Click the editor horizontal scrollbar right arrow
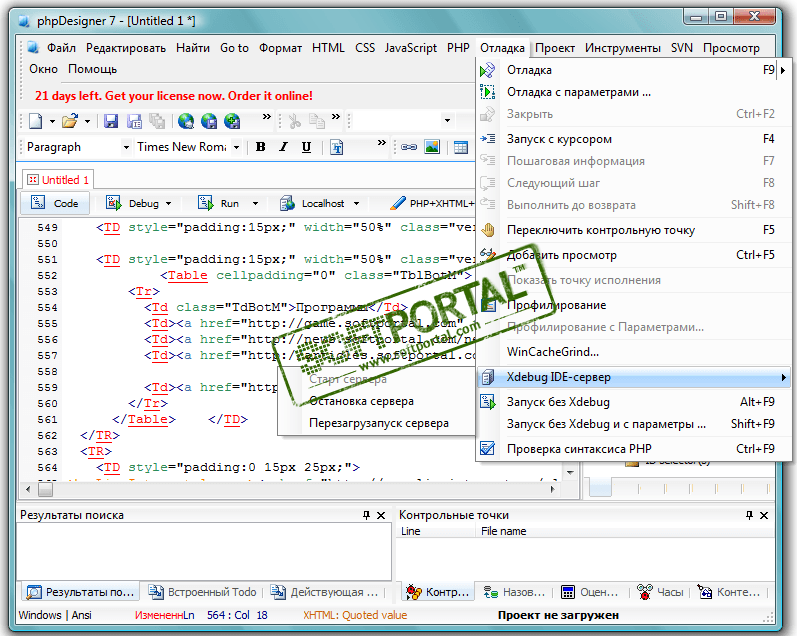The width and height of the screenshot is (797, 636). coord(553,490)
